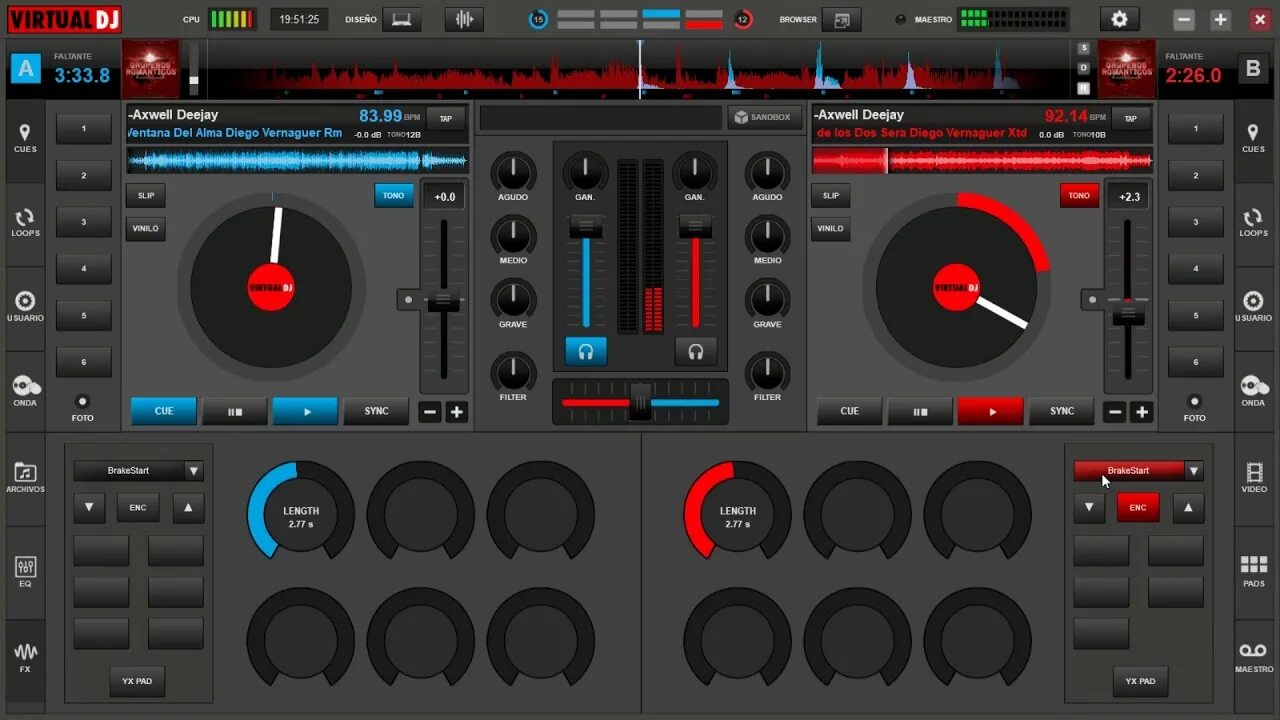Select previous effect on right FX panel
Screen dimensions: 1280x720
click(x=1089, y=507)
